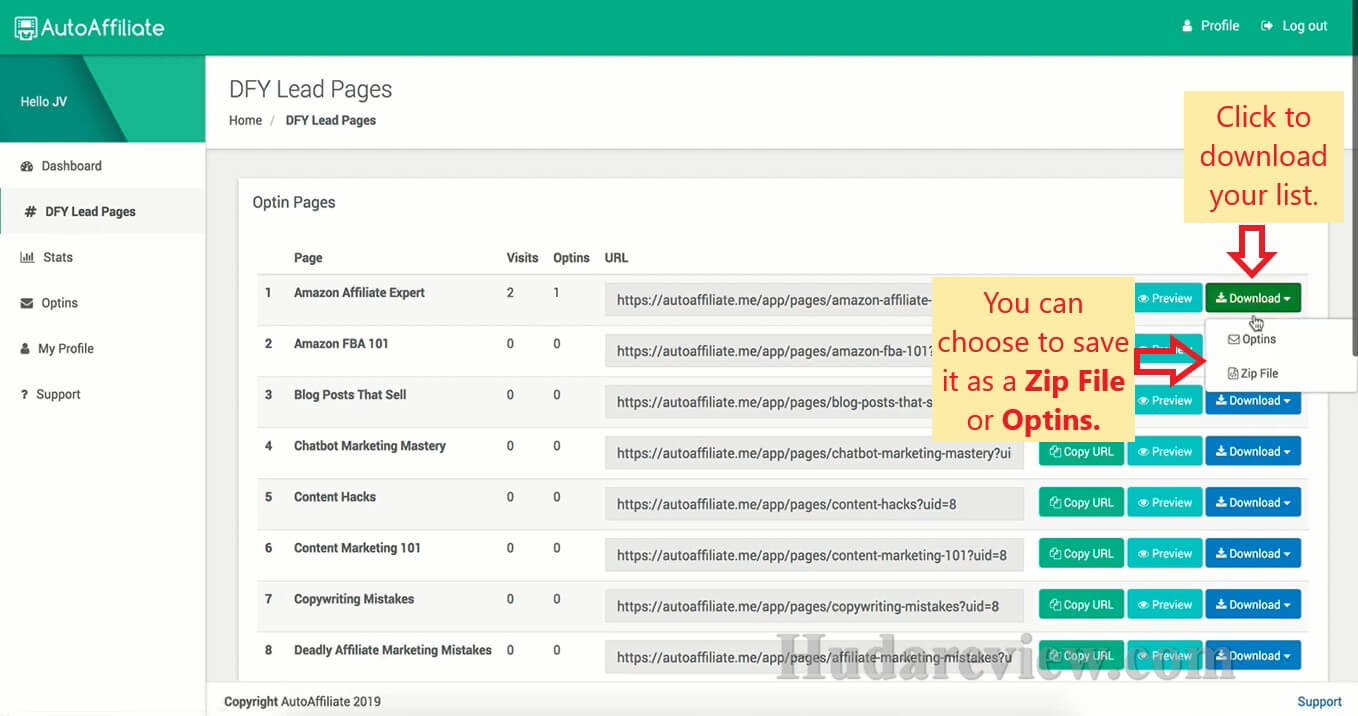Click the Content Hacks URL field
1358x716 pixels.
pyautogui.click(x=814, y=504)
